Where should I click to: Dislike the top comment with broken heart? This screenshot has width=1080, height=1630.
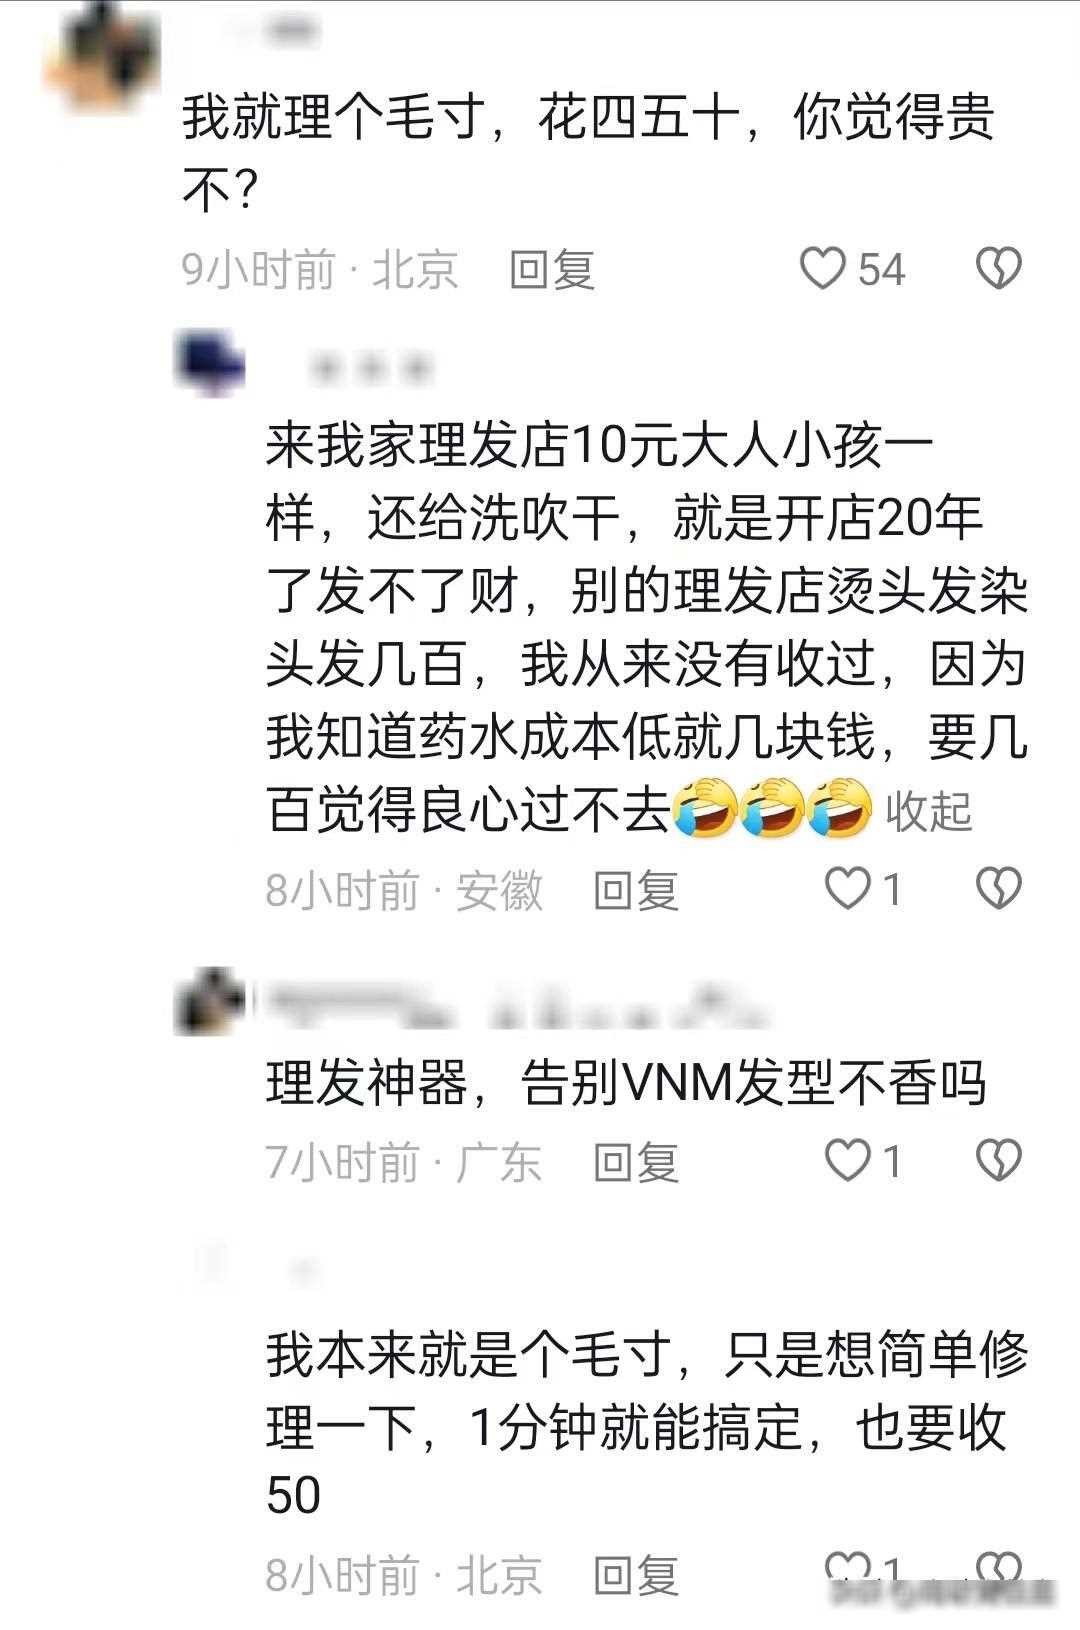pyautogui.click(x=998, y=269)
